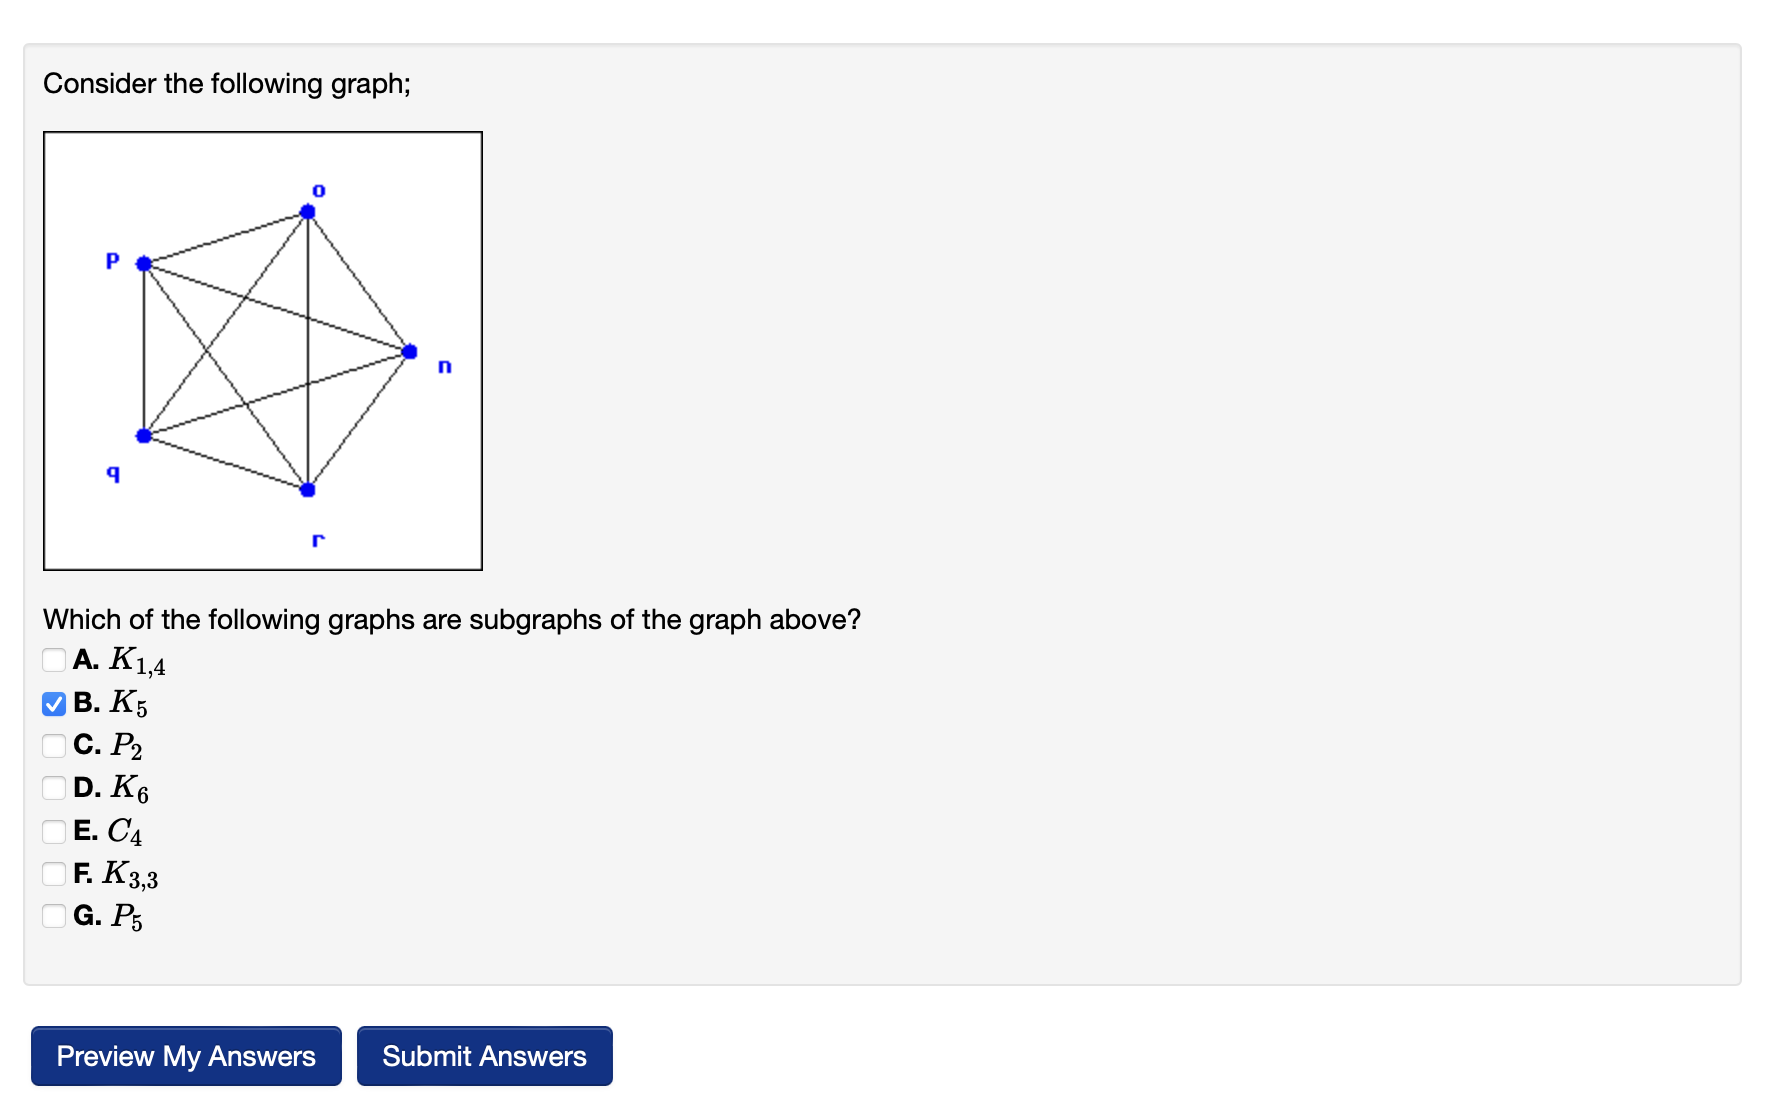
Task: Click vertex q in the graph image
Action: pos(143,435)
